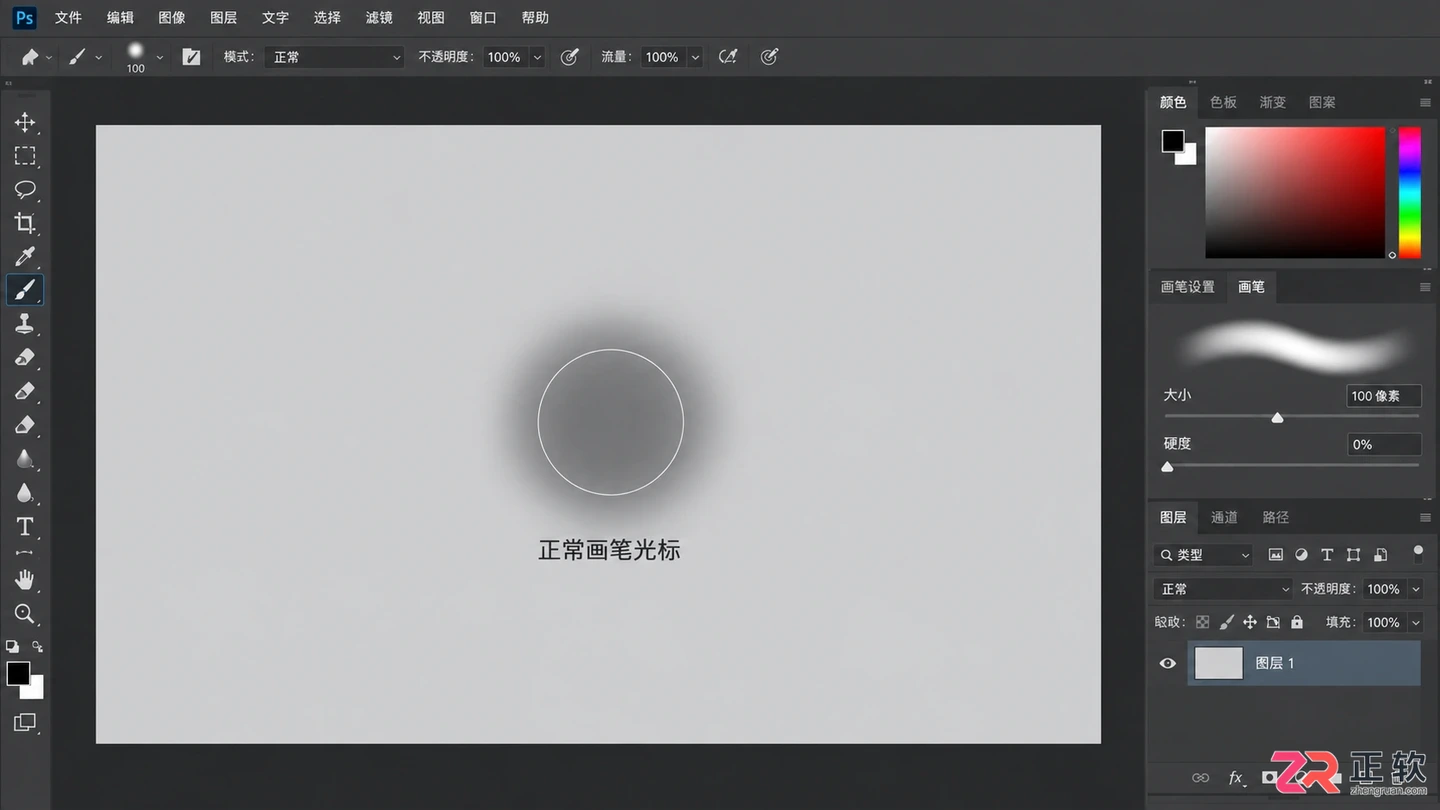The image size is (1440, 810).
Task: Switch to the 画笔设置 tab
Action: coord(1187,287)
